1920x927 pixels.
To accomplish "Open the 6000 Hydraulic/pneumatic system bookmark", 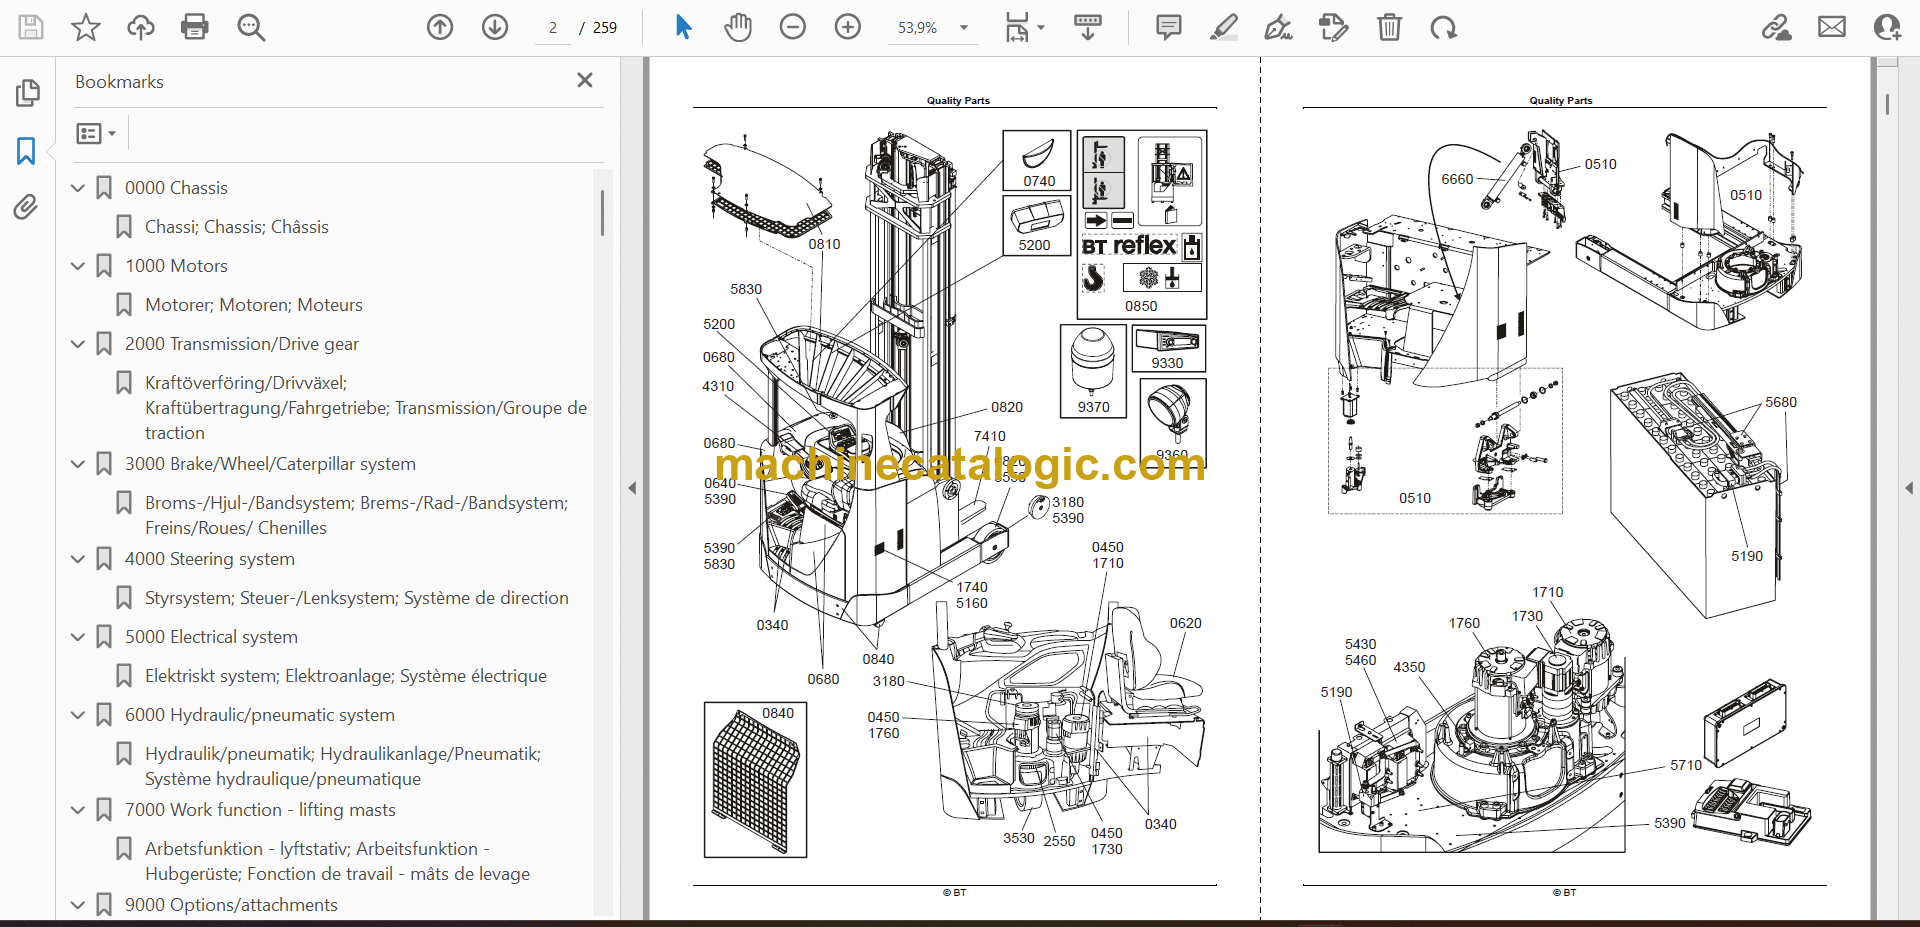I will click(x=260, y=715).
